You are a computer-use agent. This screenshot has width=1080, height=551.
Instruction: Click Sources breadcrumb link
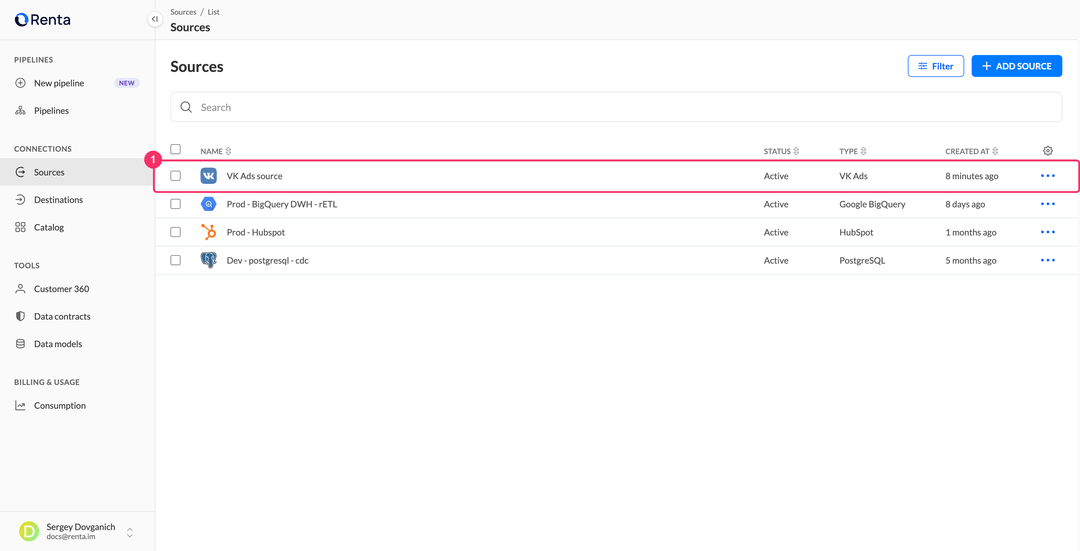click(x=183, y=12)
